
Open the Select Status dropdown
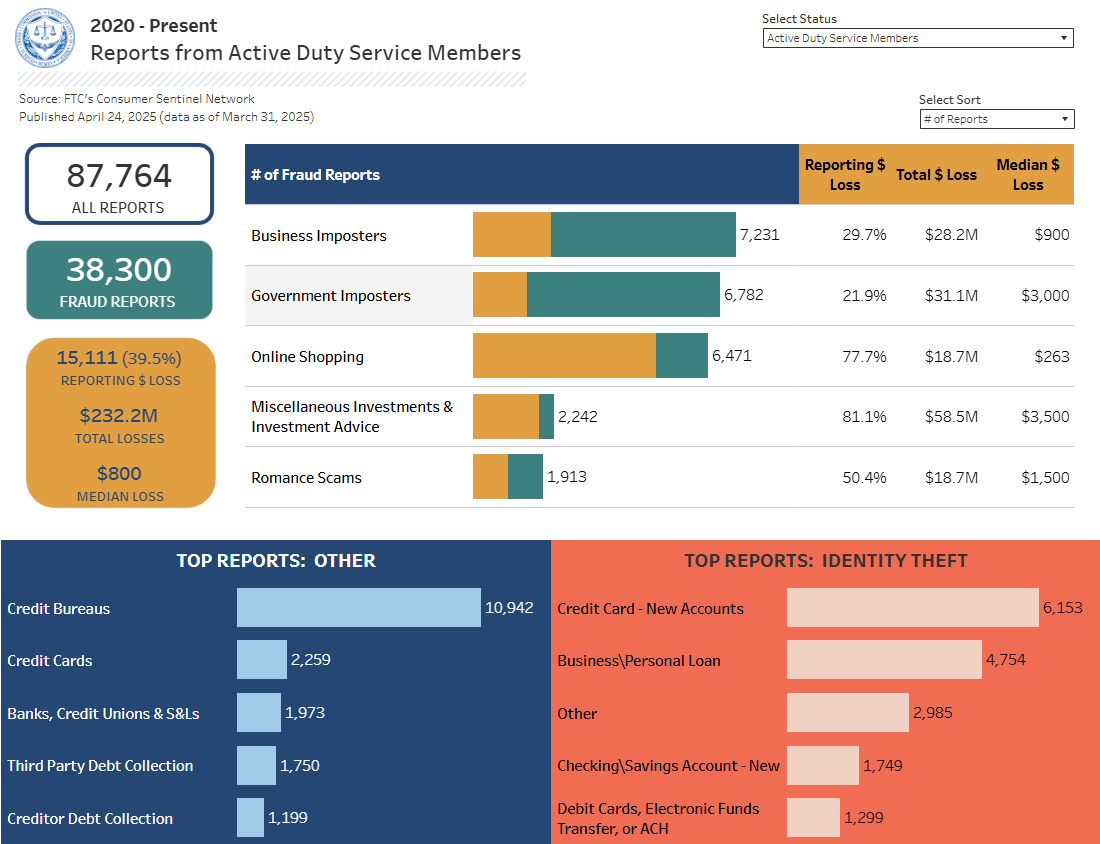click(918, 38)
